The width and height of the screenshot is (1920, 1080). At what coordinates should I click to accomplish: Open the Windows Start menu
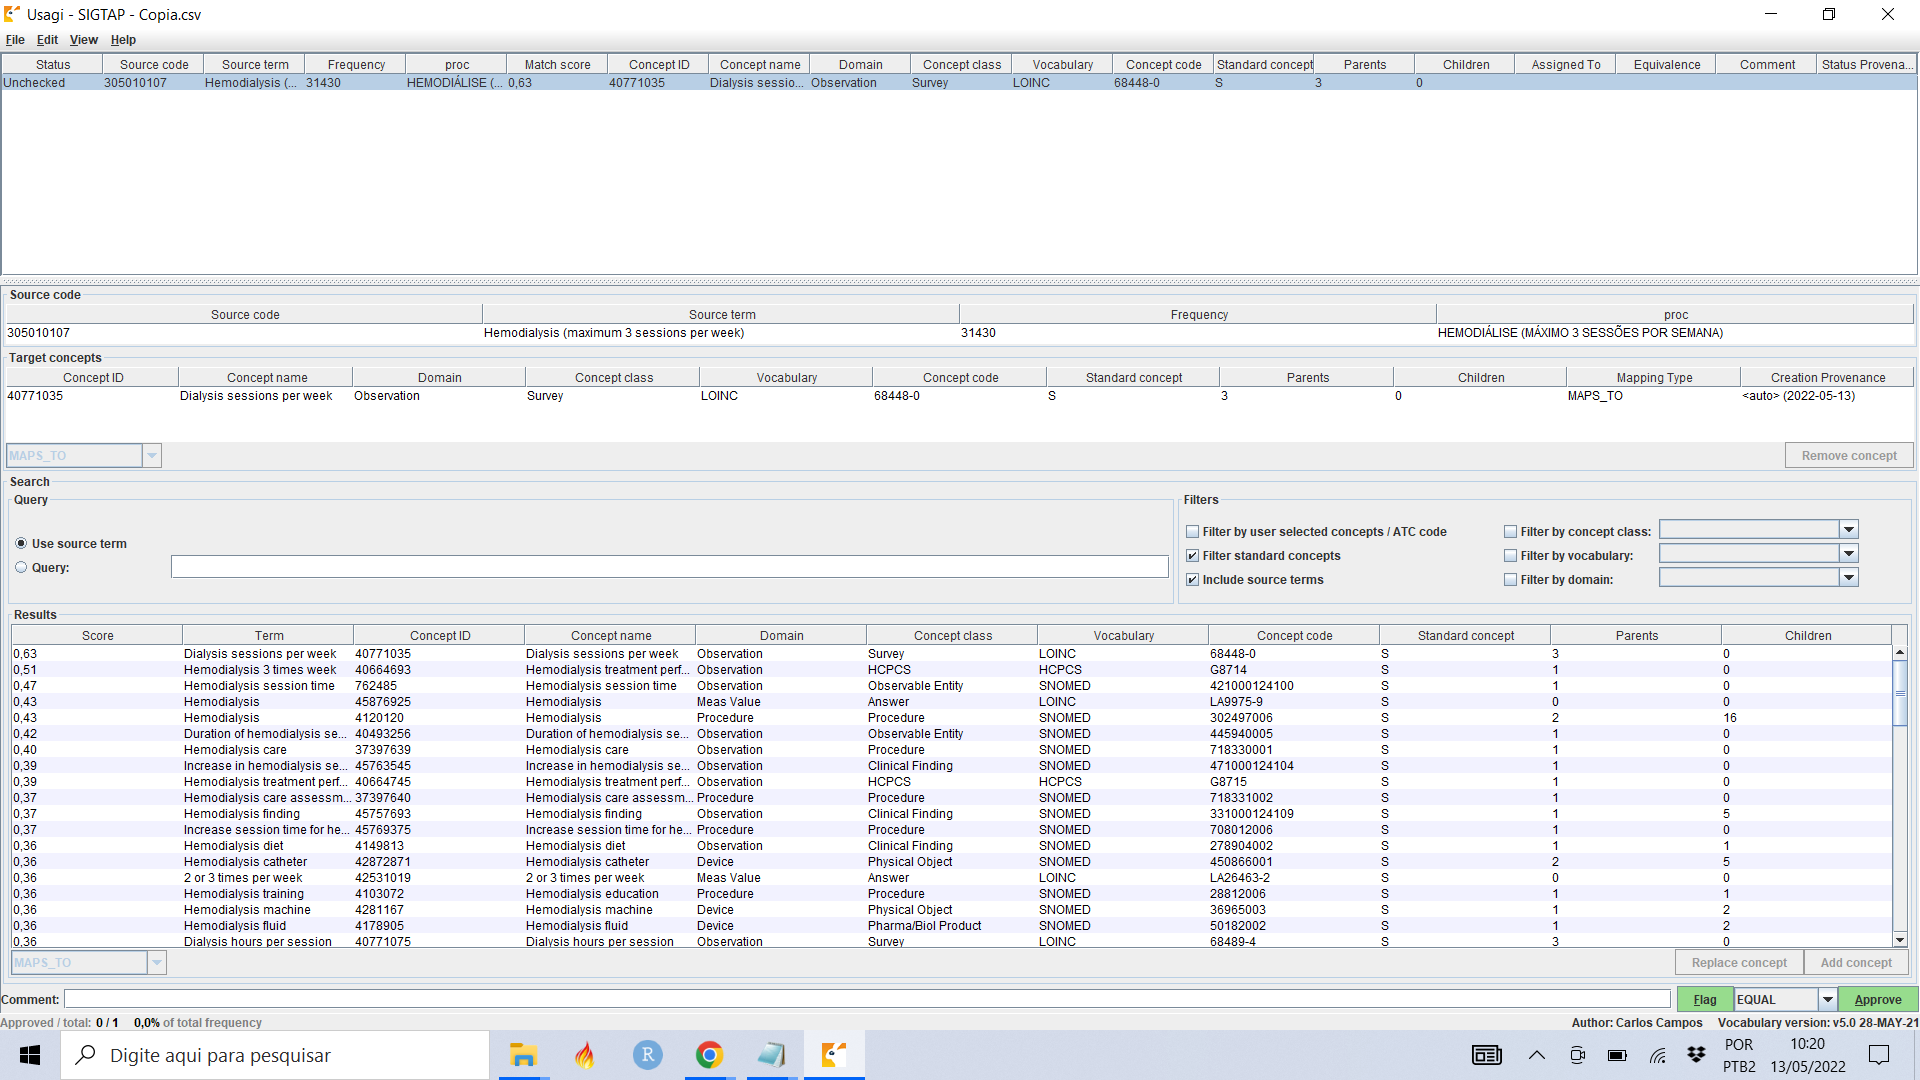(x=30, y=1055)
